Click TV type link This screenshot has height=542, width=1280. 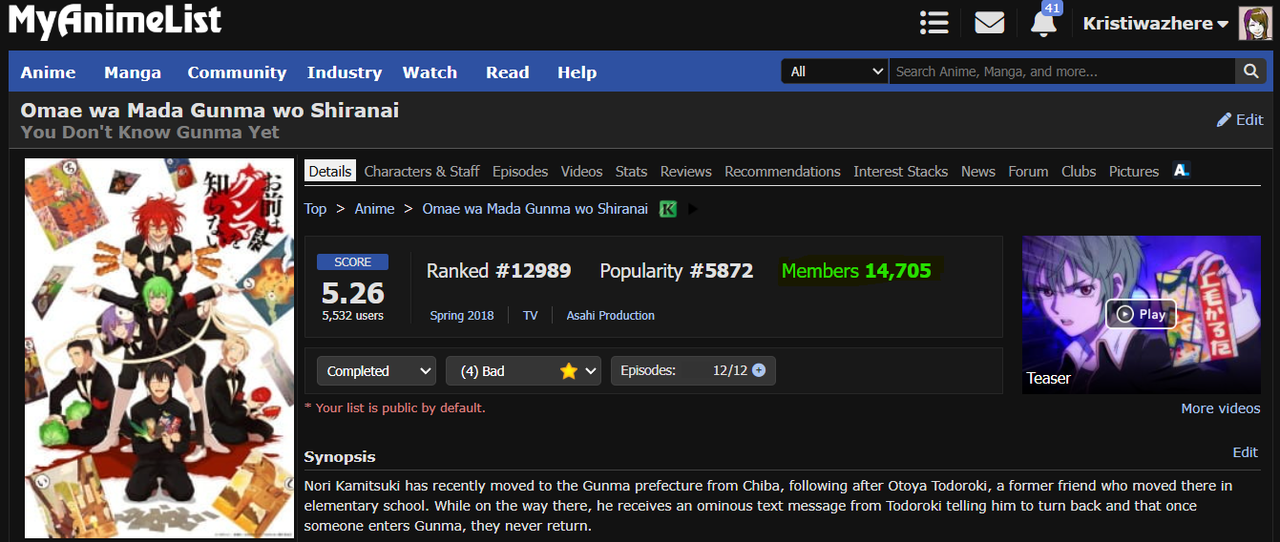tap(530, 315)
